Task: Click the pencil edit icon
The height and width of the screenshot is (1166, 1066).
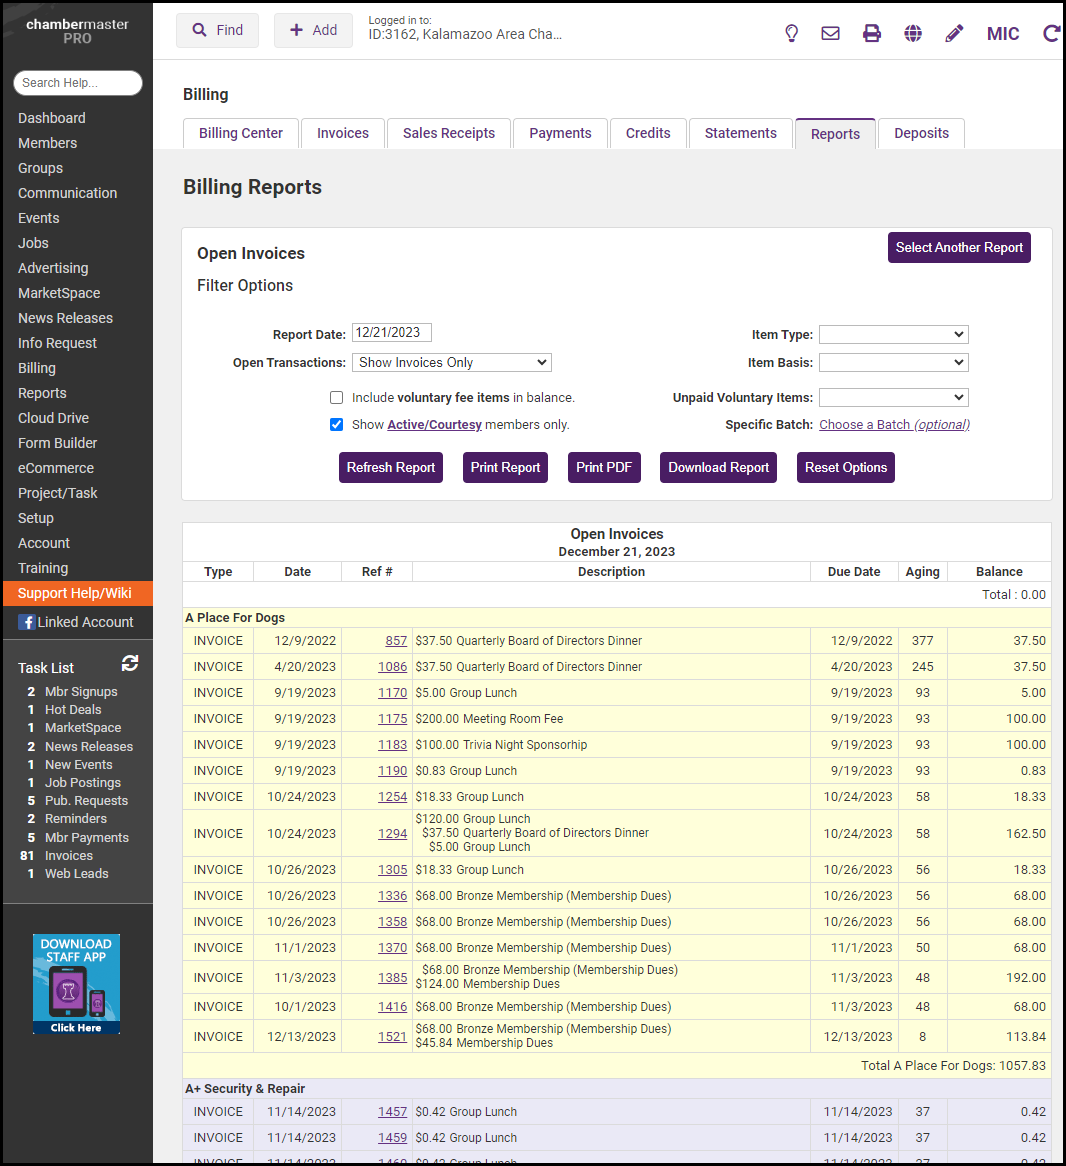Action: point(954,33)
